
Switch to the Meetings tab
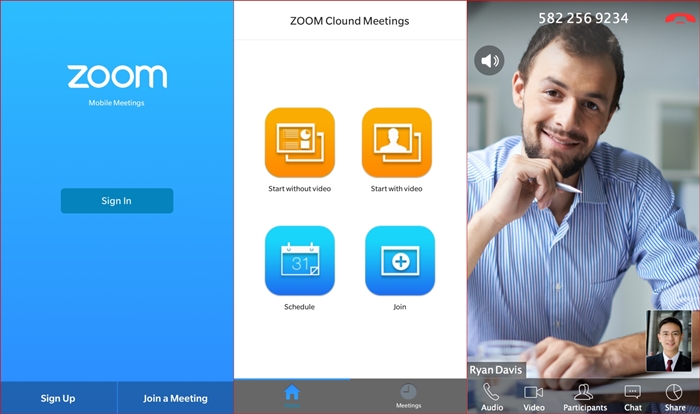pyautogui.click(x=408, y=396)
